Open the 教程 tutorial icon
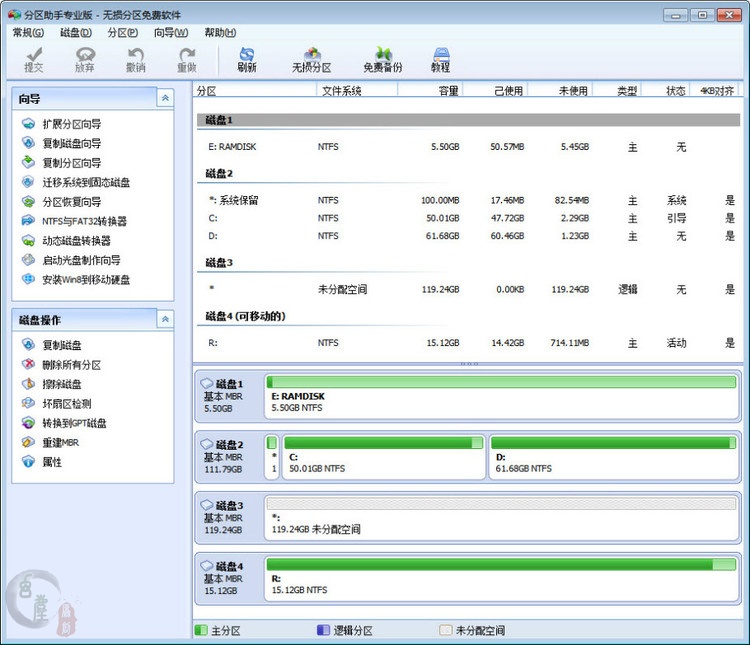This screenshot has width=750, height=645. [441, 59]
